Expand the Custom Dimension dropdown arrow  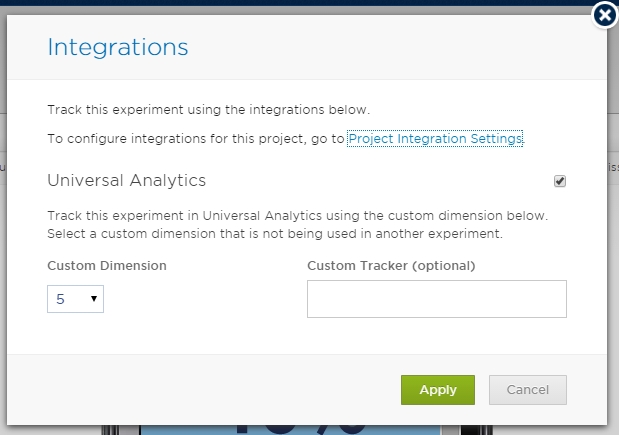tap(94, 298)
